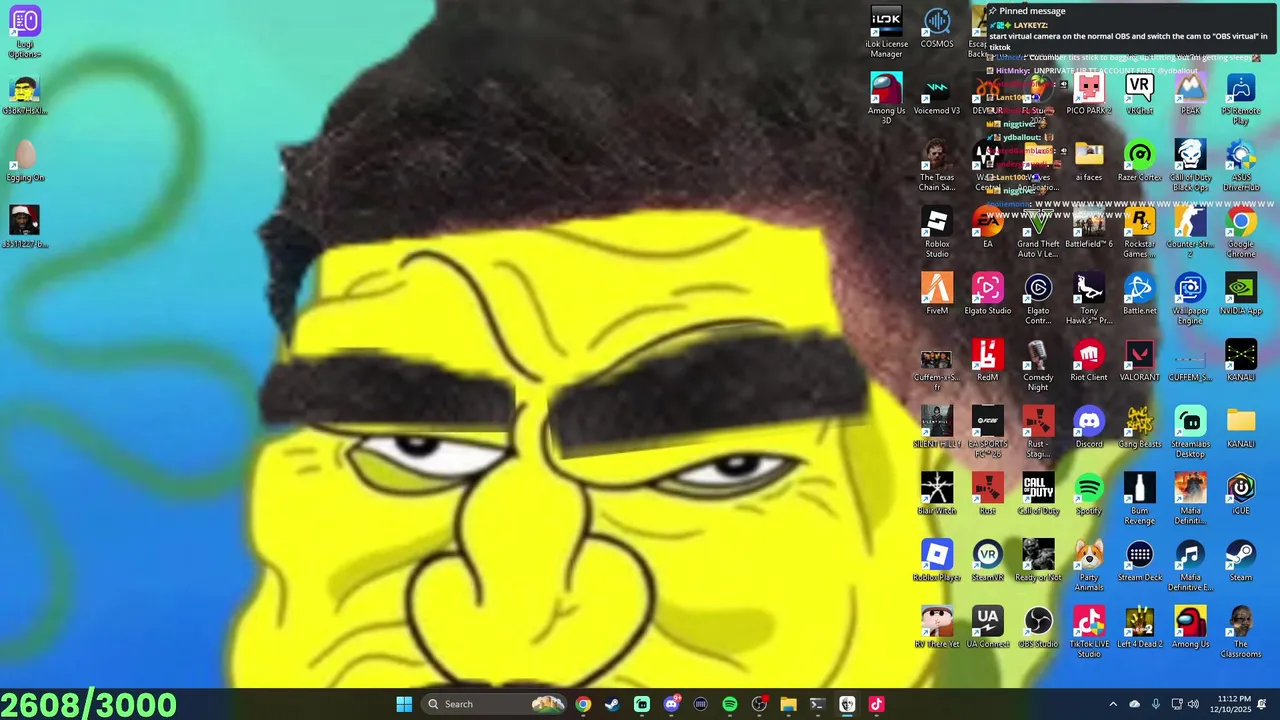Image resolution: width=1280 pixels, height=720 pixels.
Task: Open the volume tray icon
Action: point(1193,704)
